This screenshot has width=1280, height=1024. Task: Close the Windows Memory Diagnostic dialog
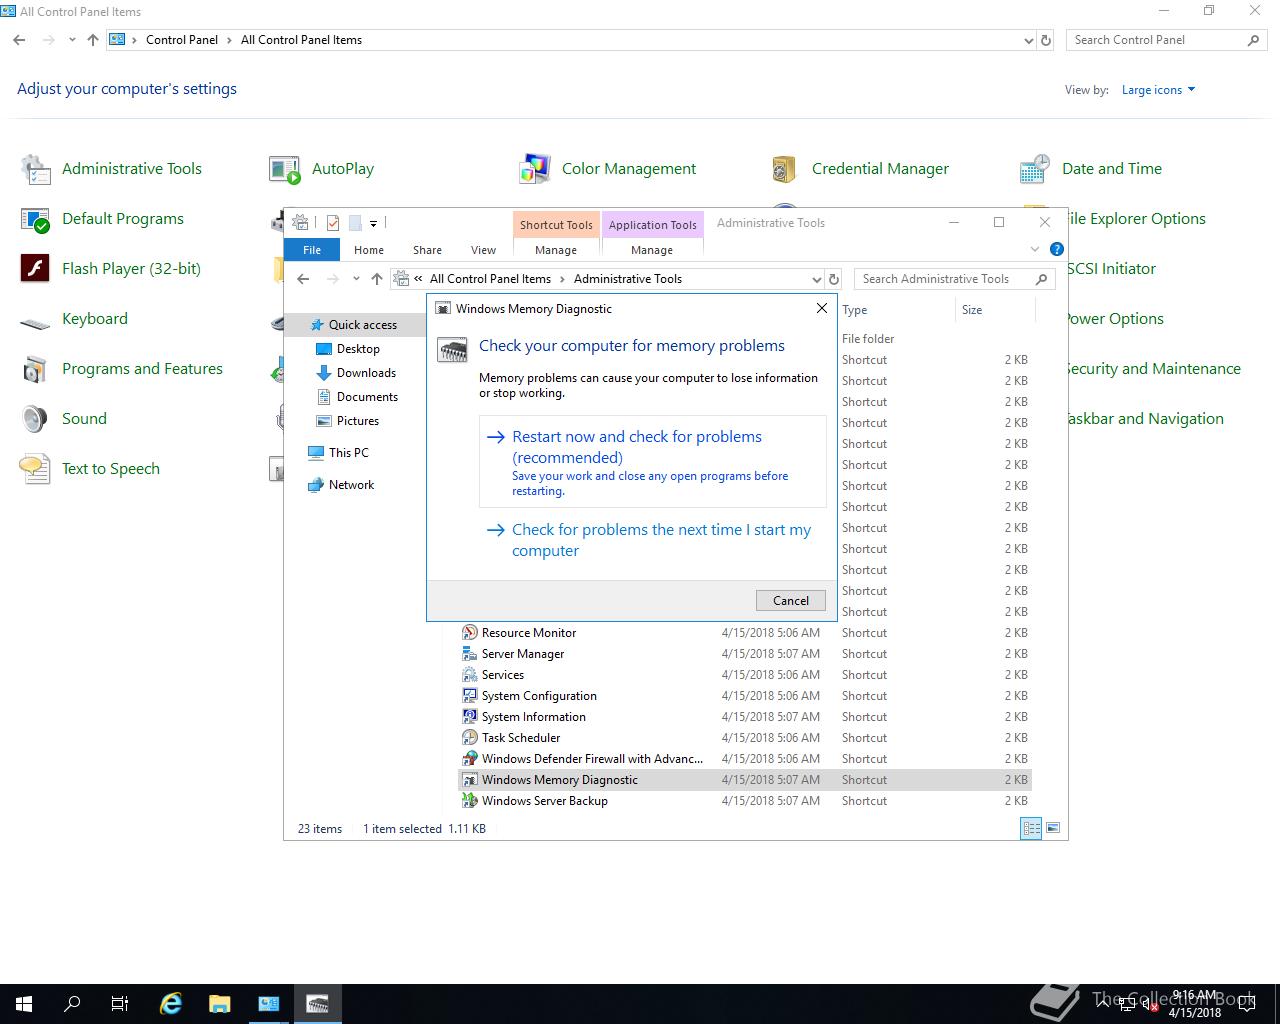coord(822,309)
